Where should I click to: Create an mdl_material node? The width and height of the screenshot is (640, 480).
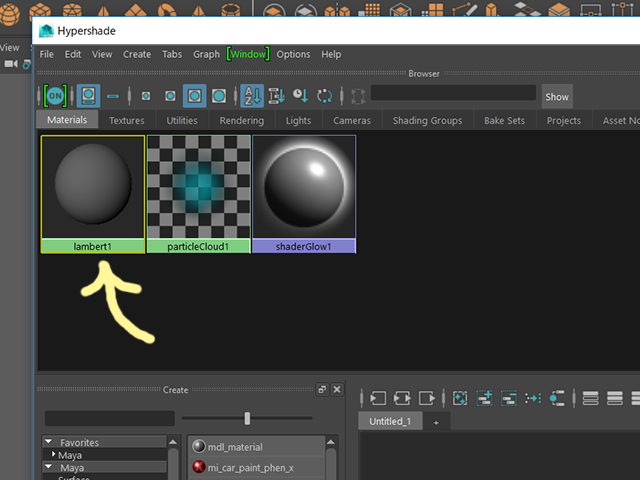pyautogui.click(x=256, y=447)
